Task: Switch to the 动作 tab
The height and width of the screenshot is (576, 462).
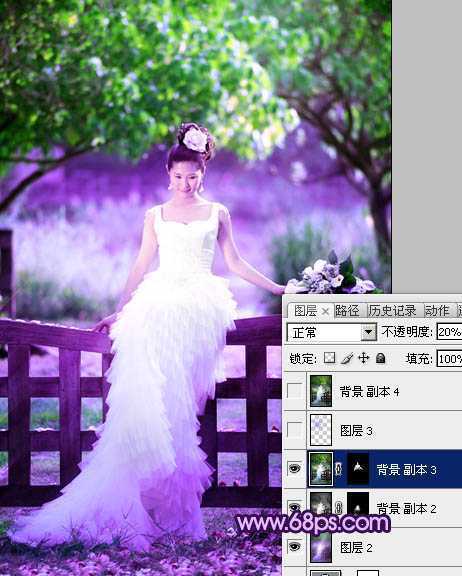Action: click(437, 311)
